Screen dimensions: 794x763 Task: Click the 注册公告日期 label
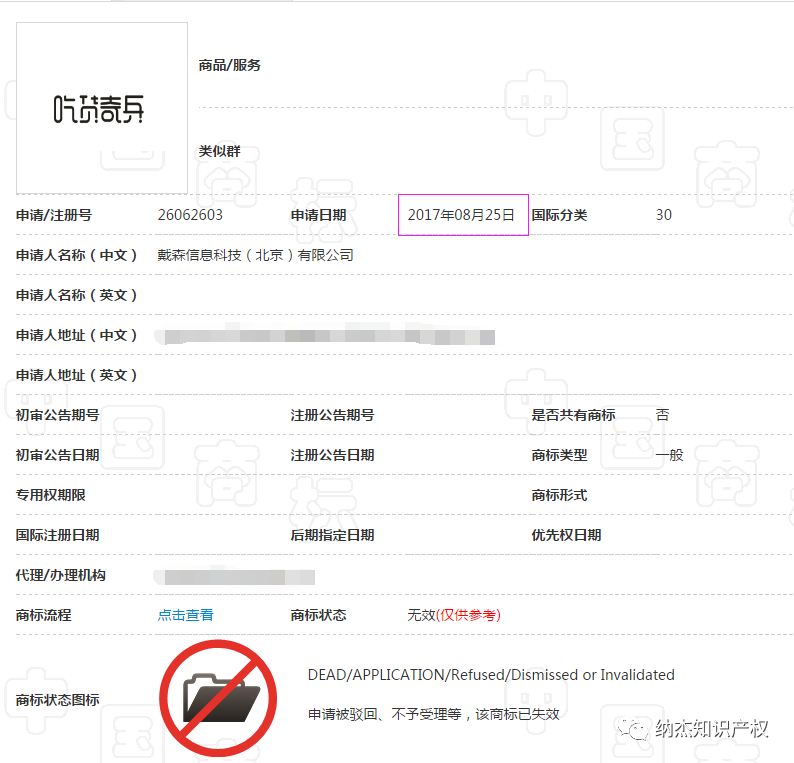(x=332, y=455)
